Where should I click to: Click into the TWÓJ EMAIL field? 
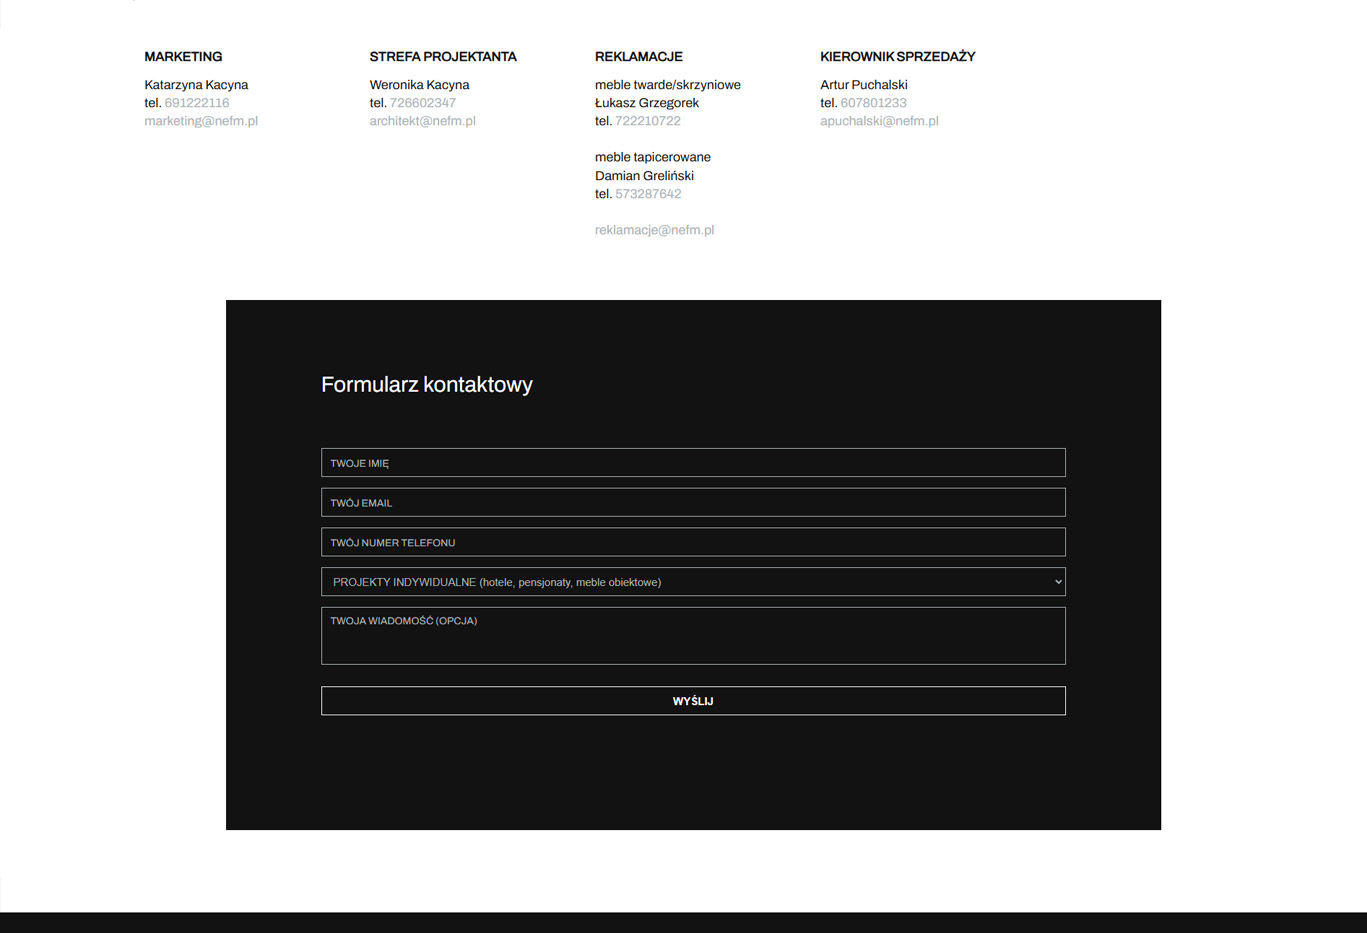pos(693,503)
